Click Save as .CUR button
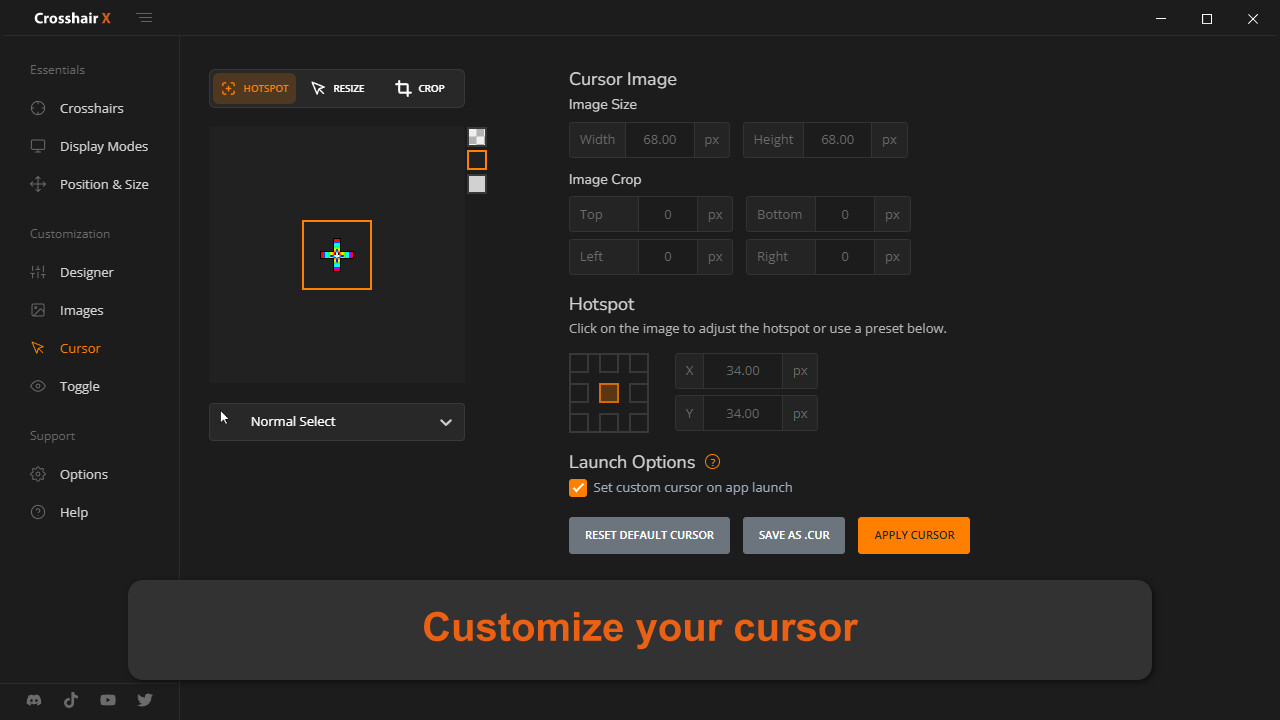Image resolution: width=1280 pixels, height=720 pixels. tap(794, 535)
